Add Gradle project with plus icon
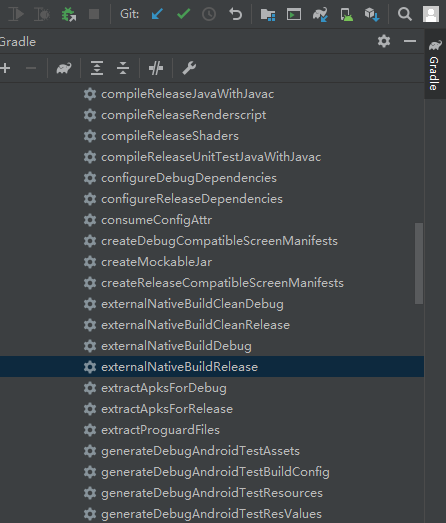The image size is (446, 523). pos(5,68)
